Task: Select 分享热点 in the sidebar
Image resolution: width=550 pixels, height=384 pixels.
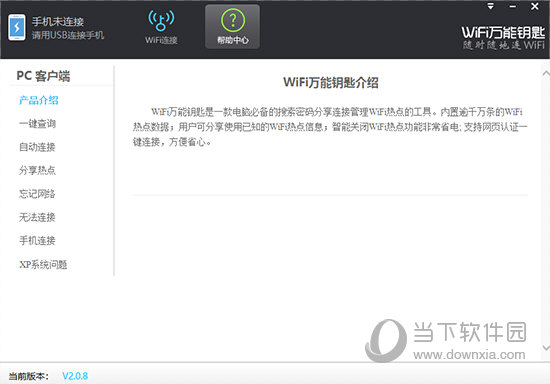Action: pyautogui.click(x=37, y=170)
